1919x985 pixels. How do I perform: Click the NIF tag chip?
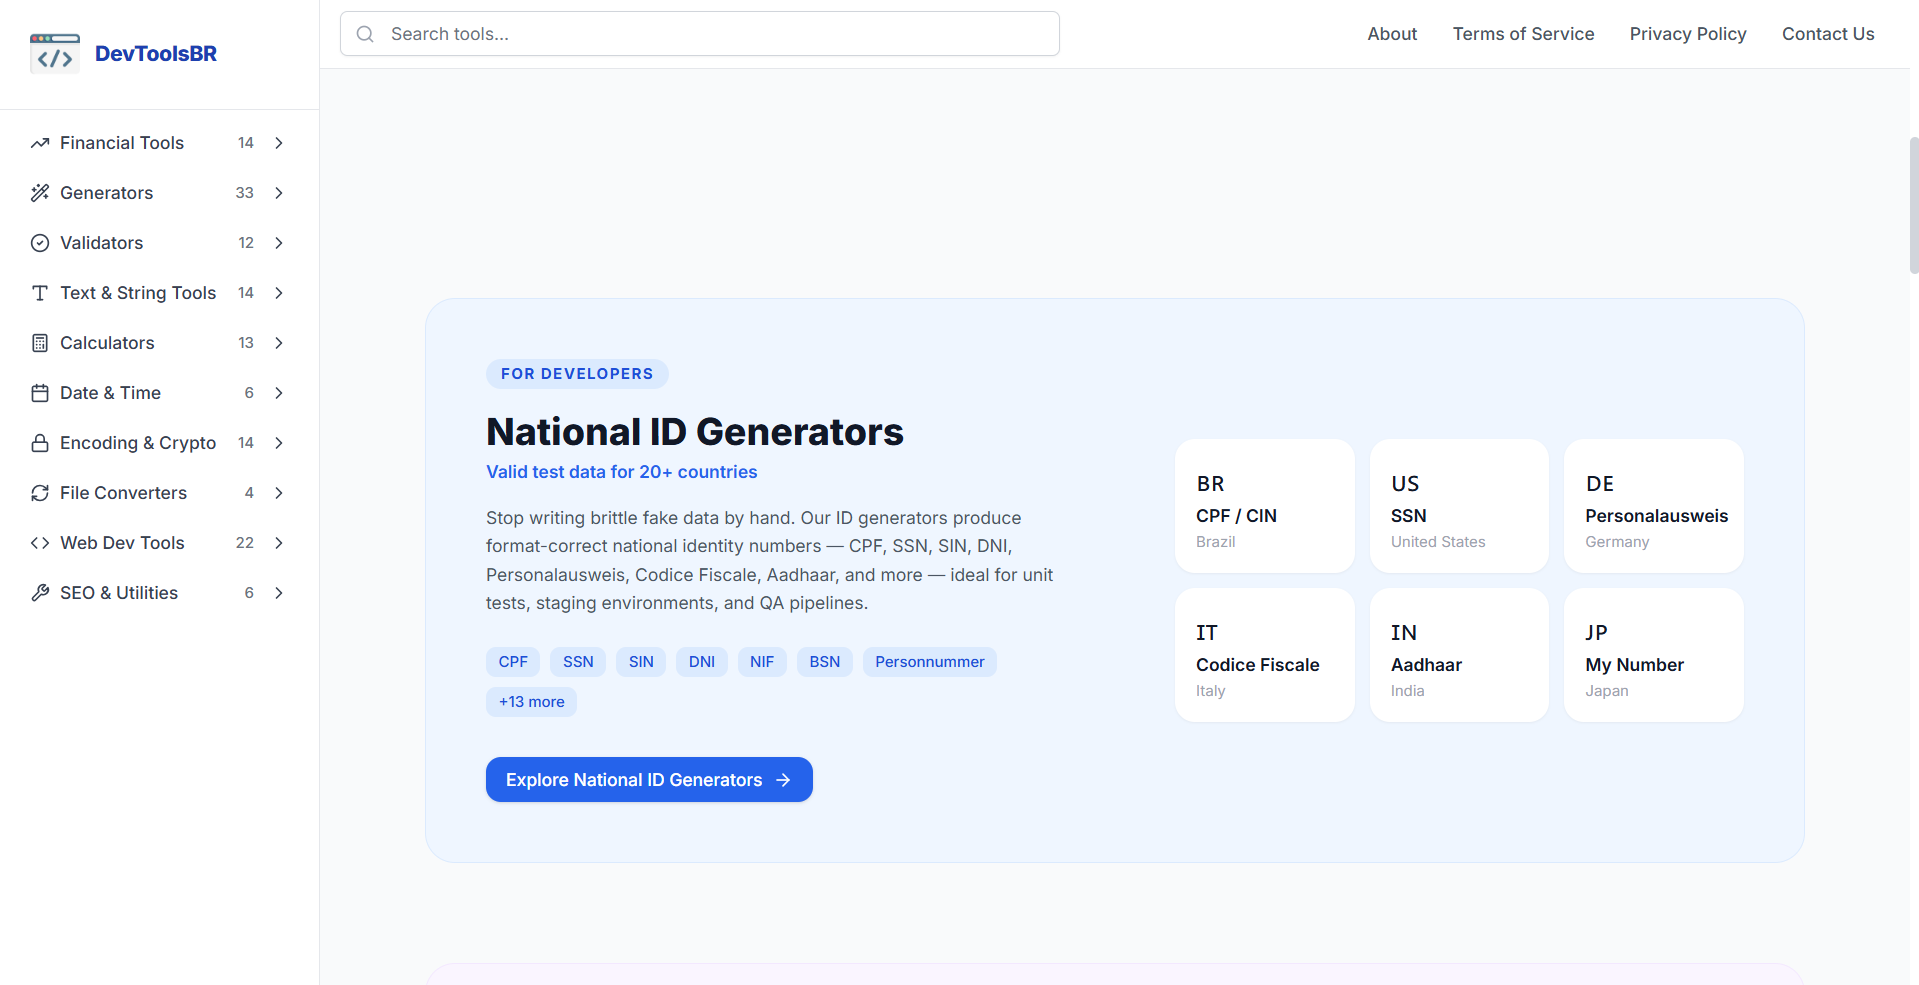click(762, 662)
